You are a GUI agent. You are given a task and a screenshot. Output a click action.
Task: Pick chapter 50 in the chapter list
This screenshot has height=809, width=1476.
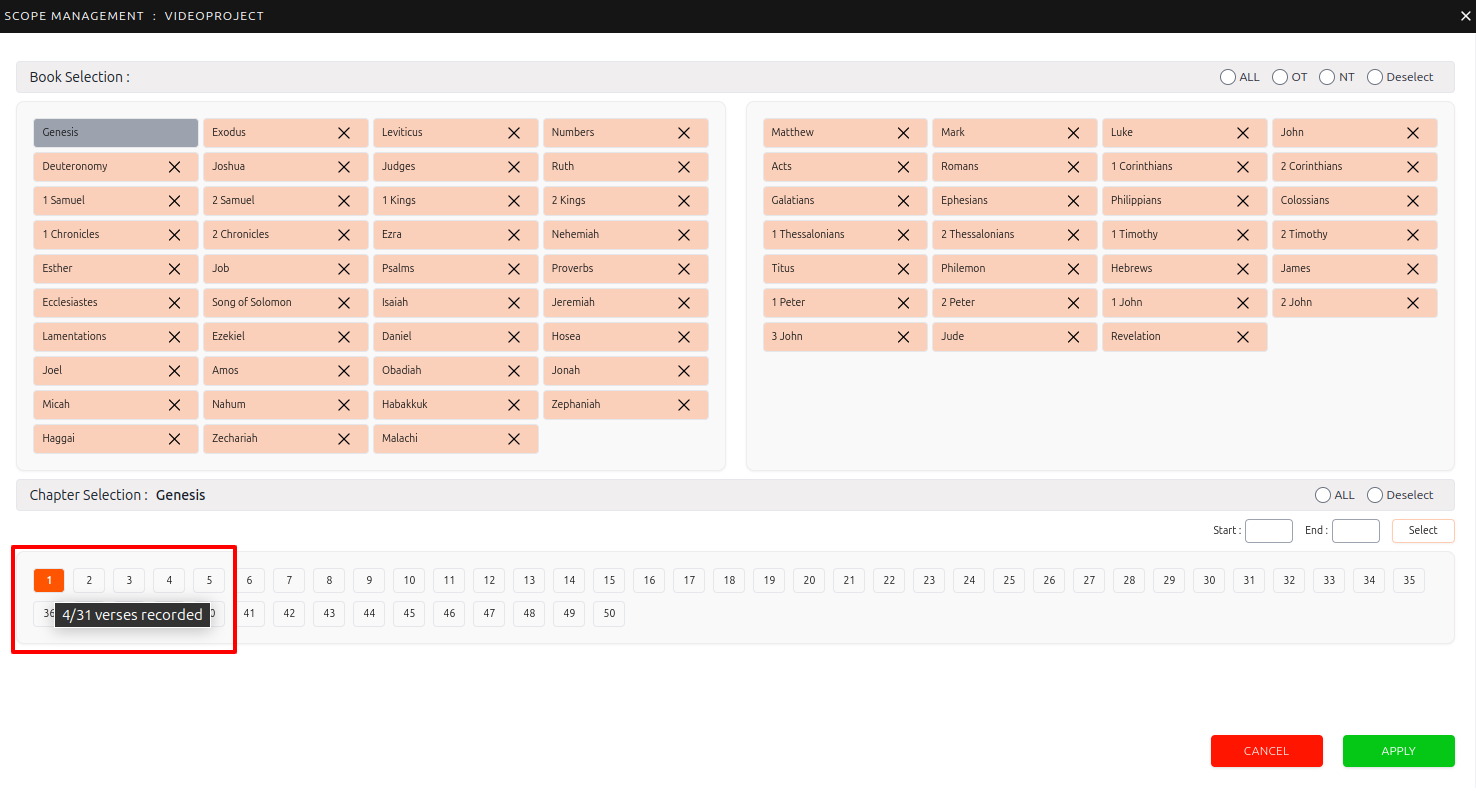[609, 614]
